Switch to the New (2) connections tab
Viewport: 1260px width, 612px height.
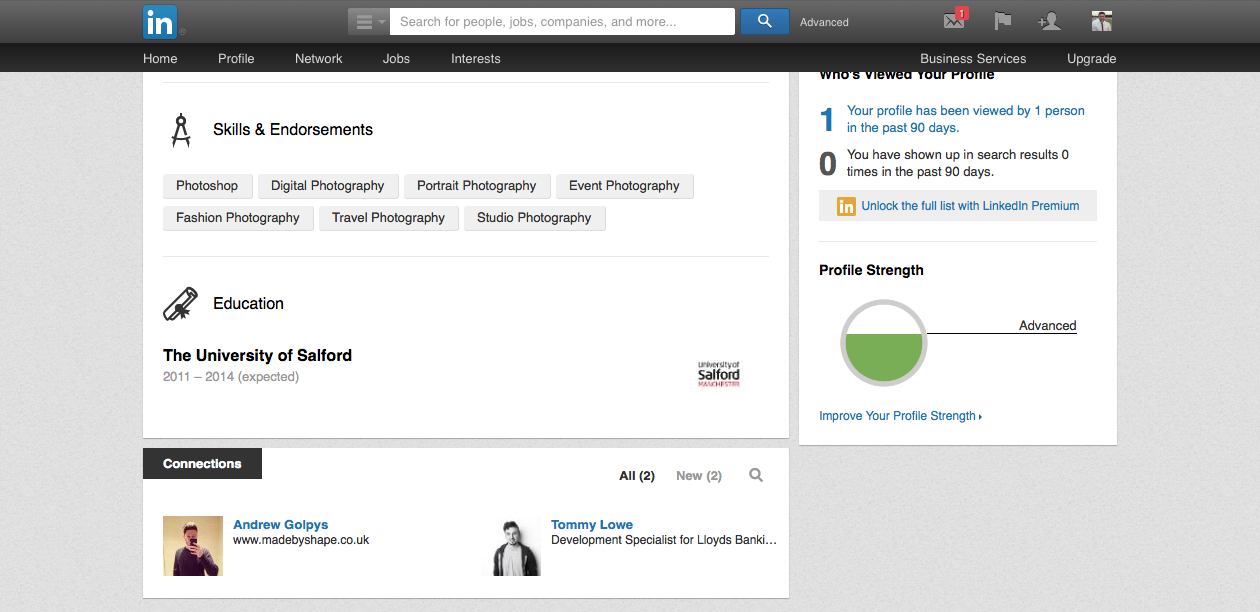(699, 476)
